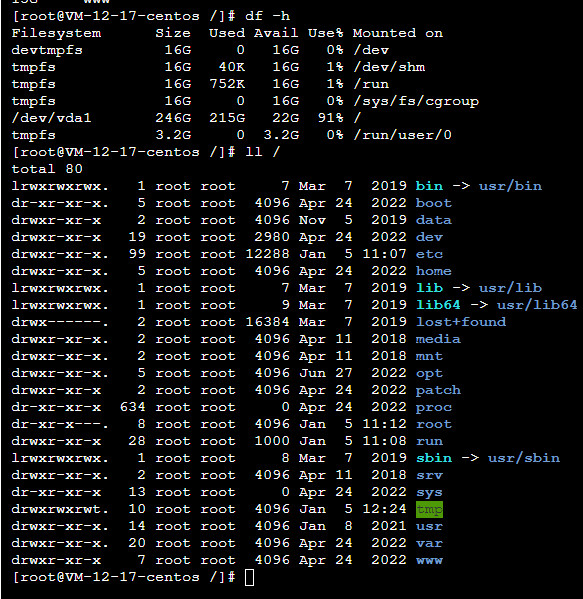Click the proc directory name
583x599 pixels.
(434, 408)
